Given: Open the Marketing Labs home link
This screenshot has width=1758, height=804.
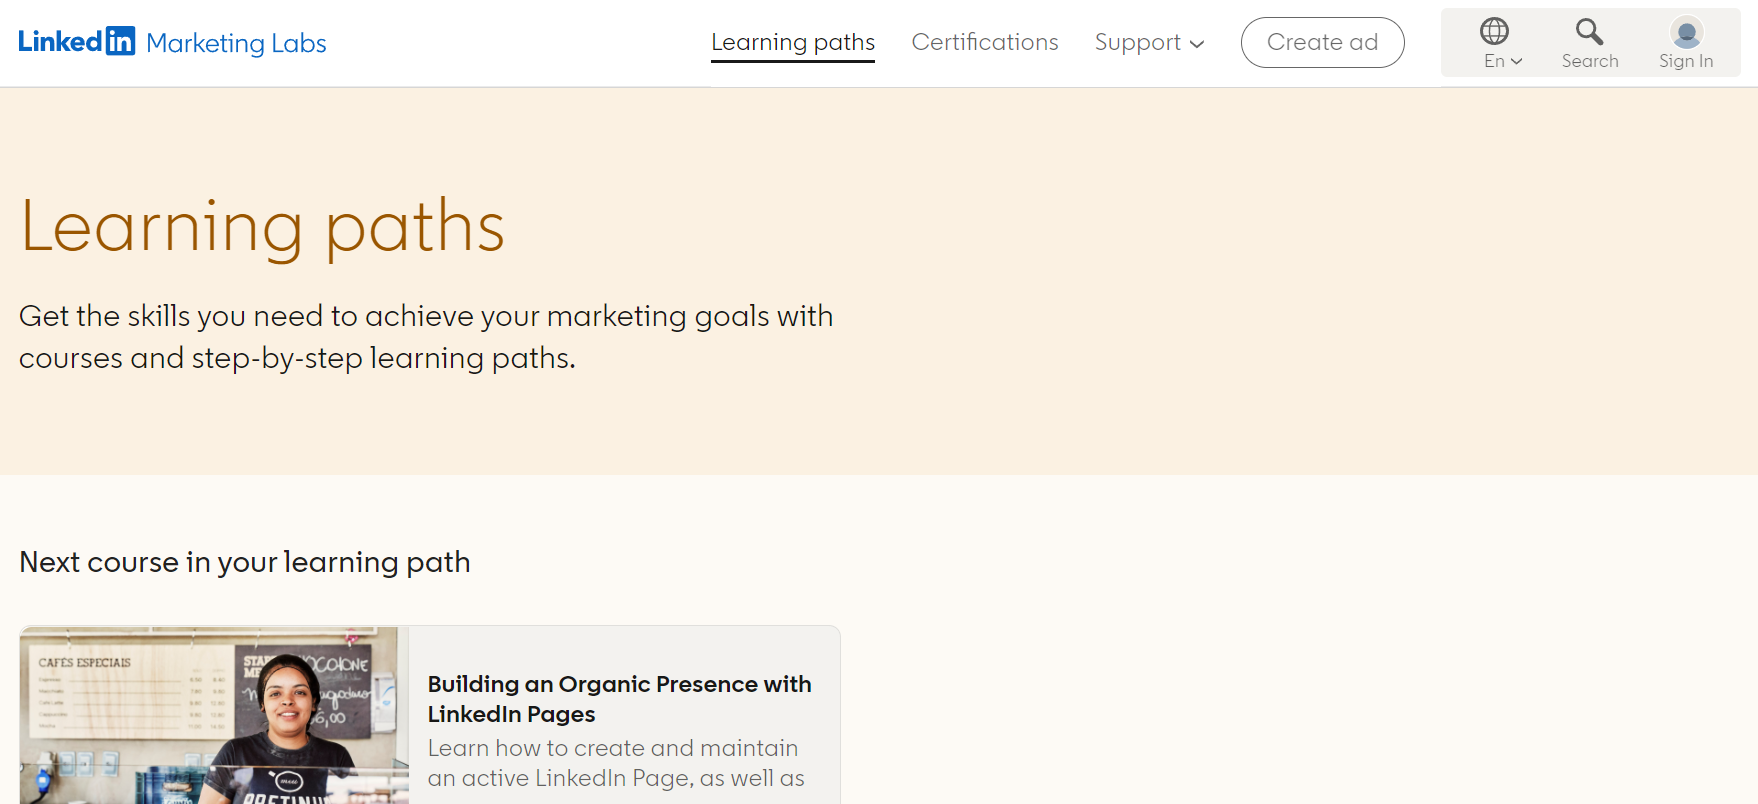Looking at the screenshot, I should coord(236,43).
